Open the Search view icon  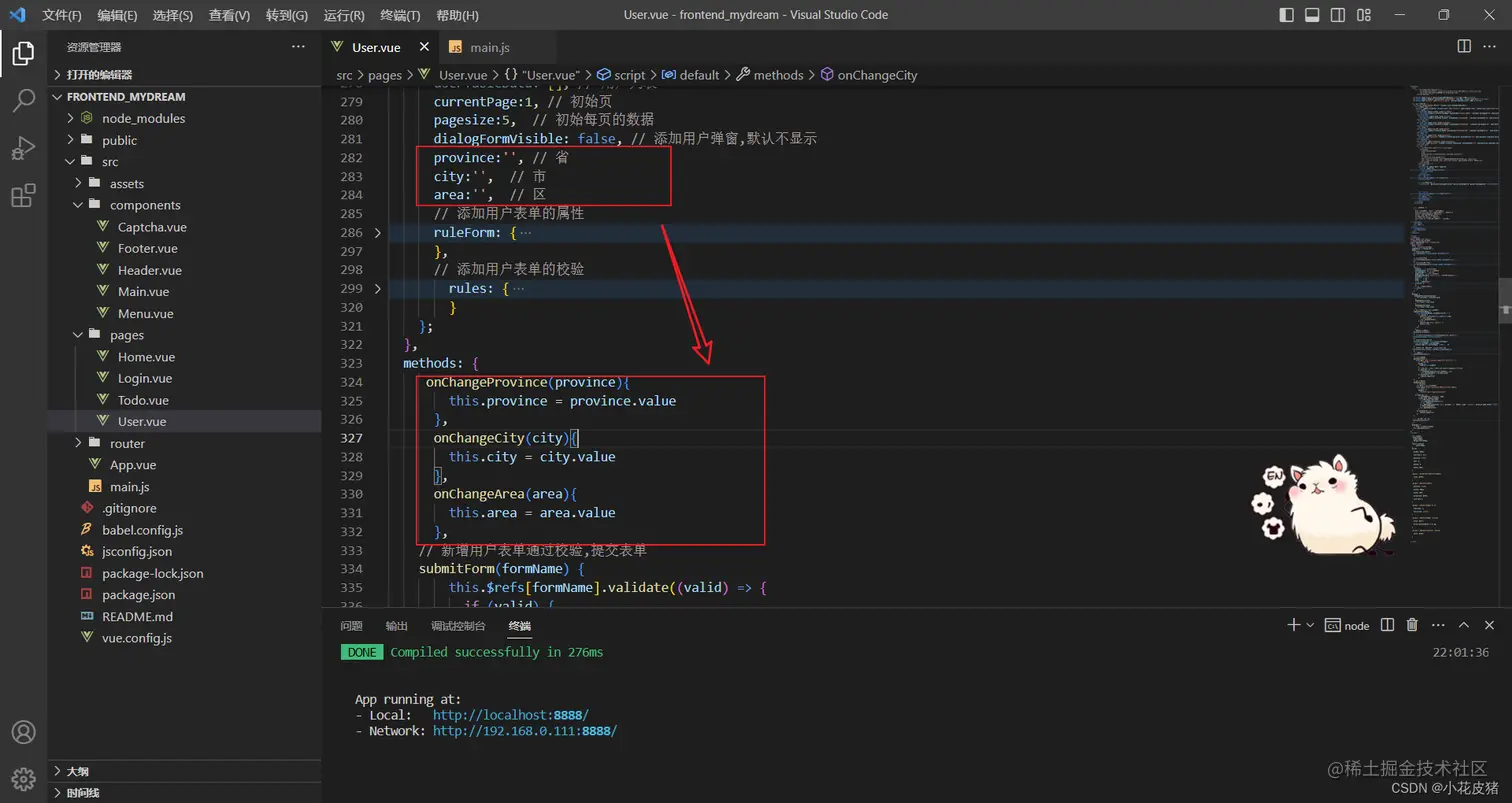(x=23, y=100)
